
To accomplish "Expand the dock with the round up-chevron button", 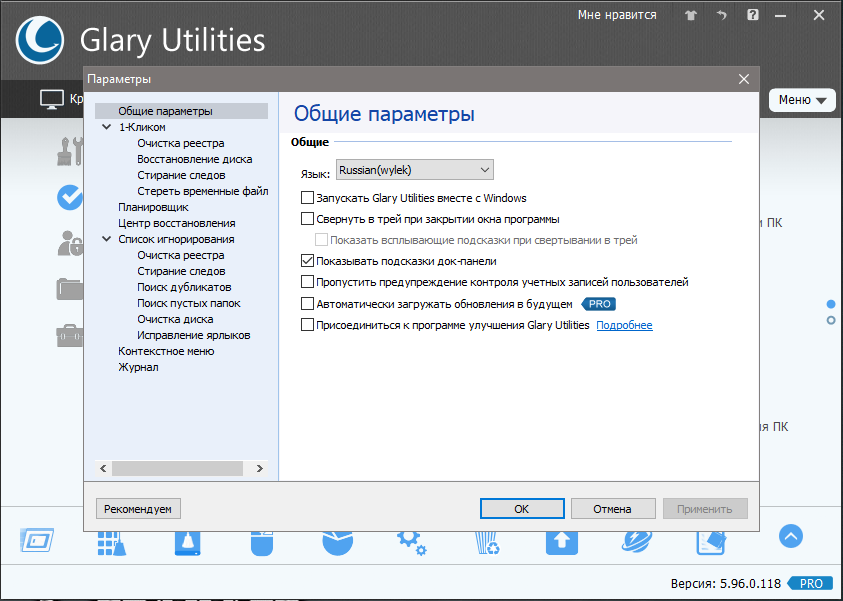I will tap(791, 536).
